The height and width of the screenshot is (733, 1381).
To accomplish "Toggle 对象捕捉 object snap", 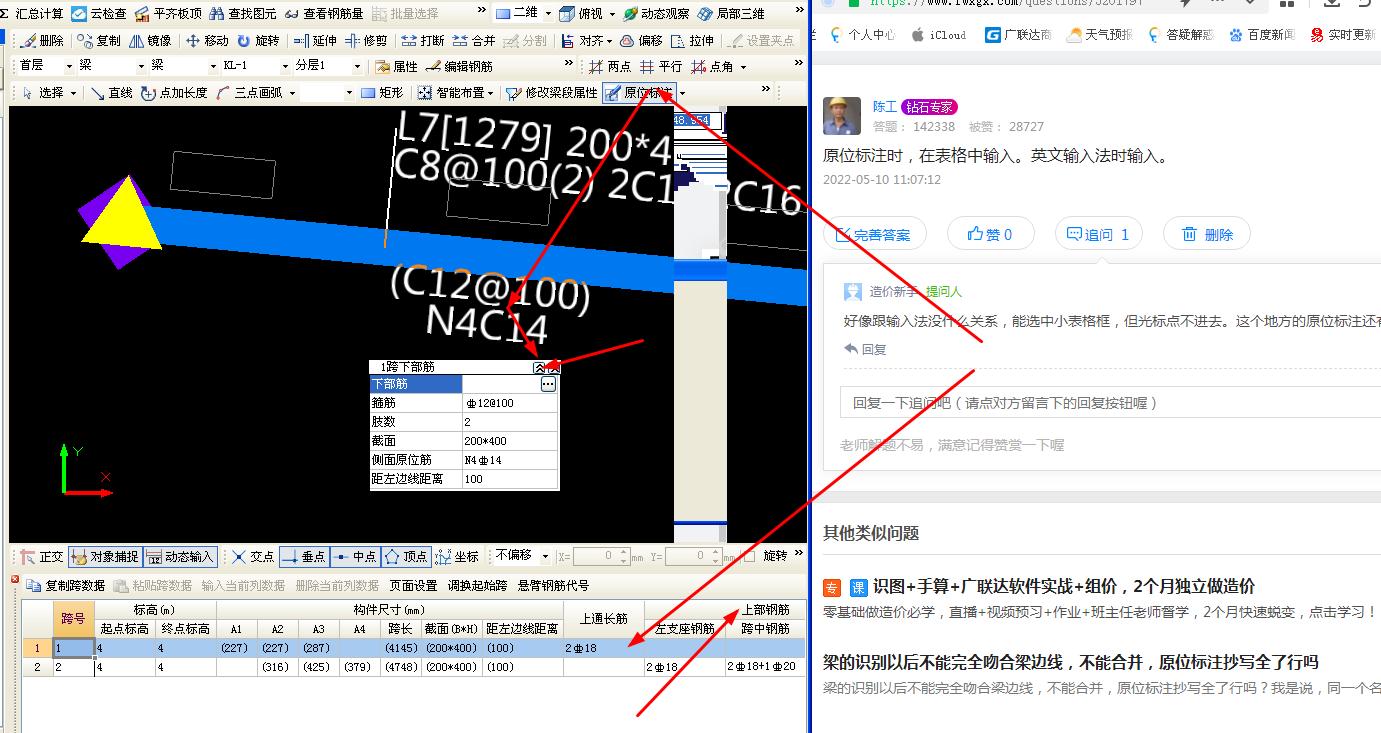I will (105, 556).
